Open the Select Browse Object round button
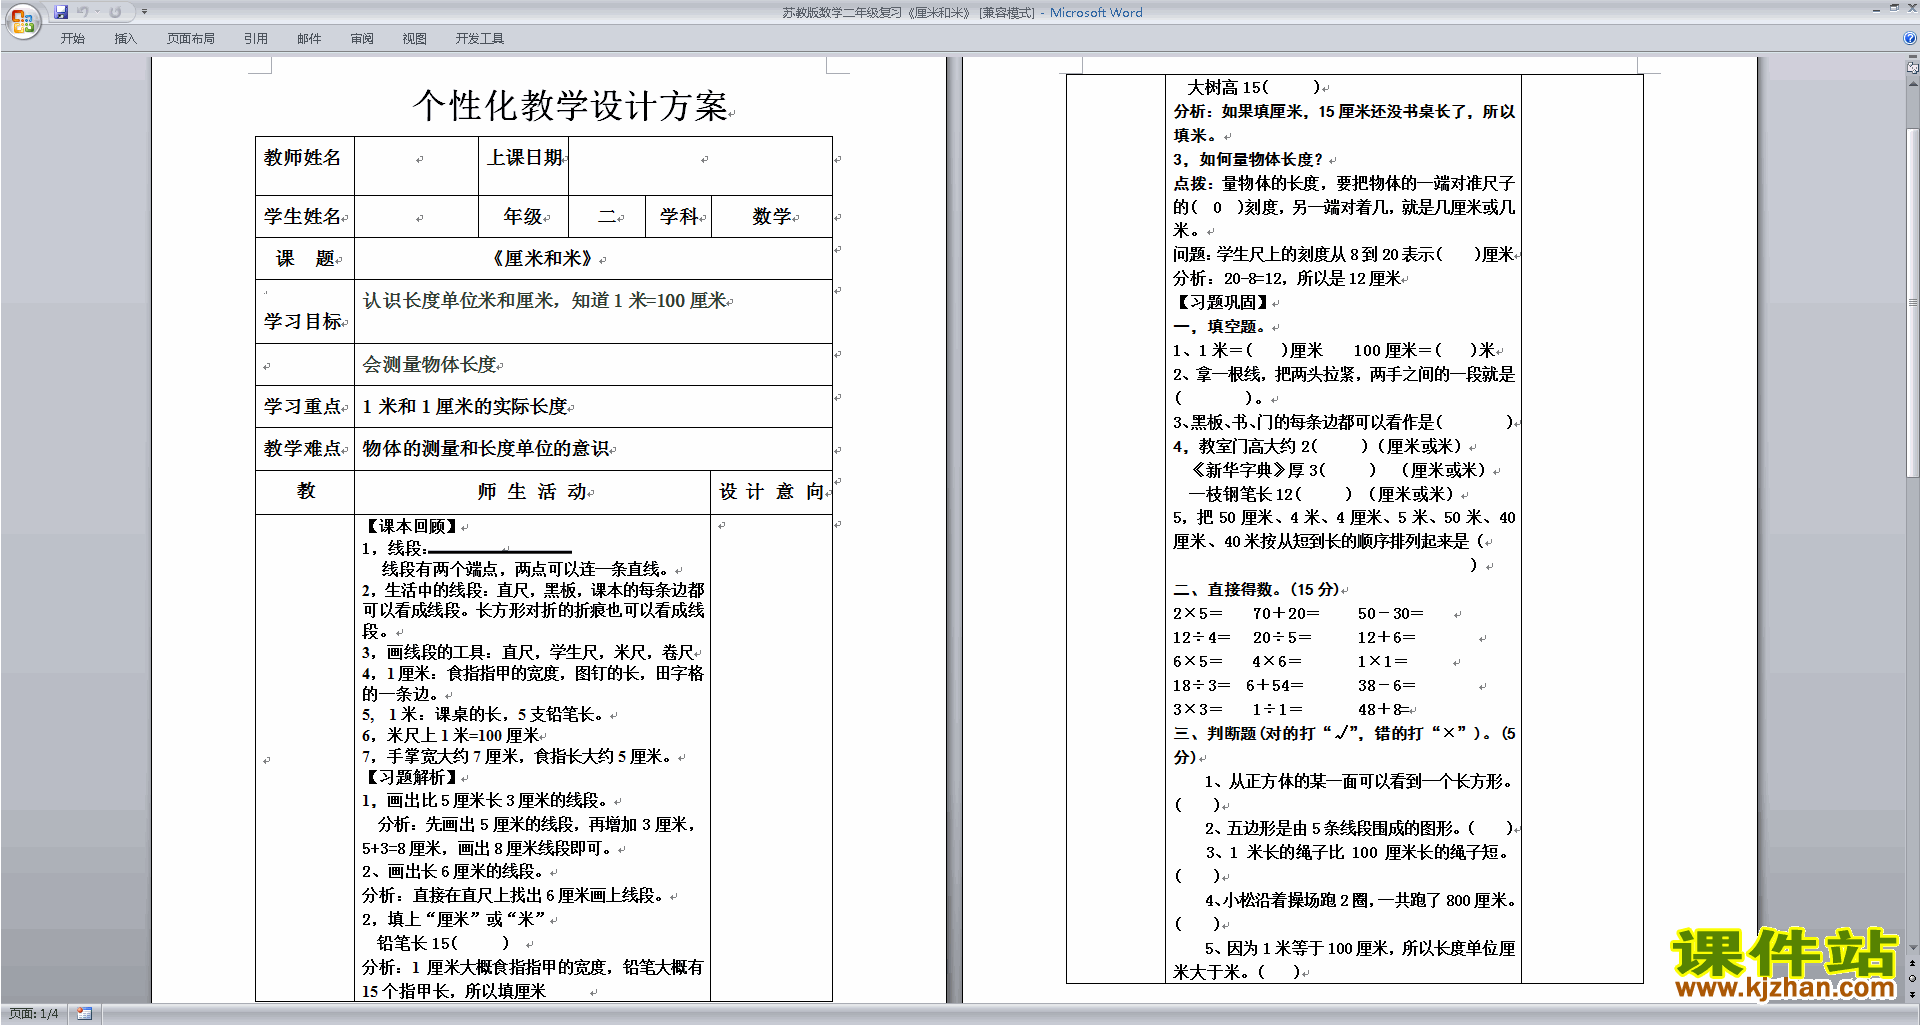 tap(1913, 979)
